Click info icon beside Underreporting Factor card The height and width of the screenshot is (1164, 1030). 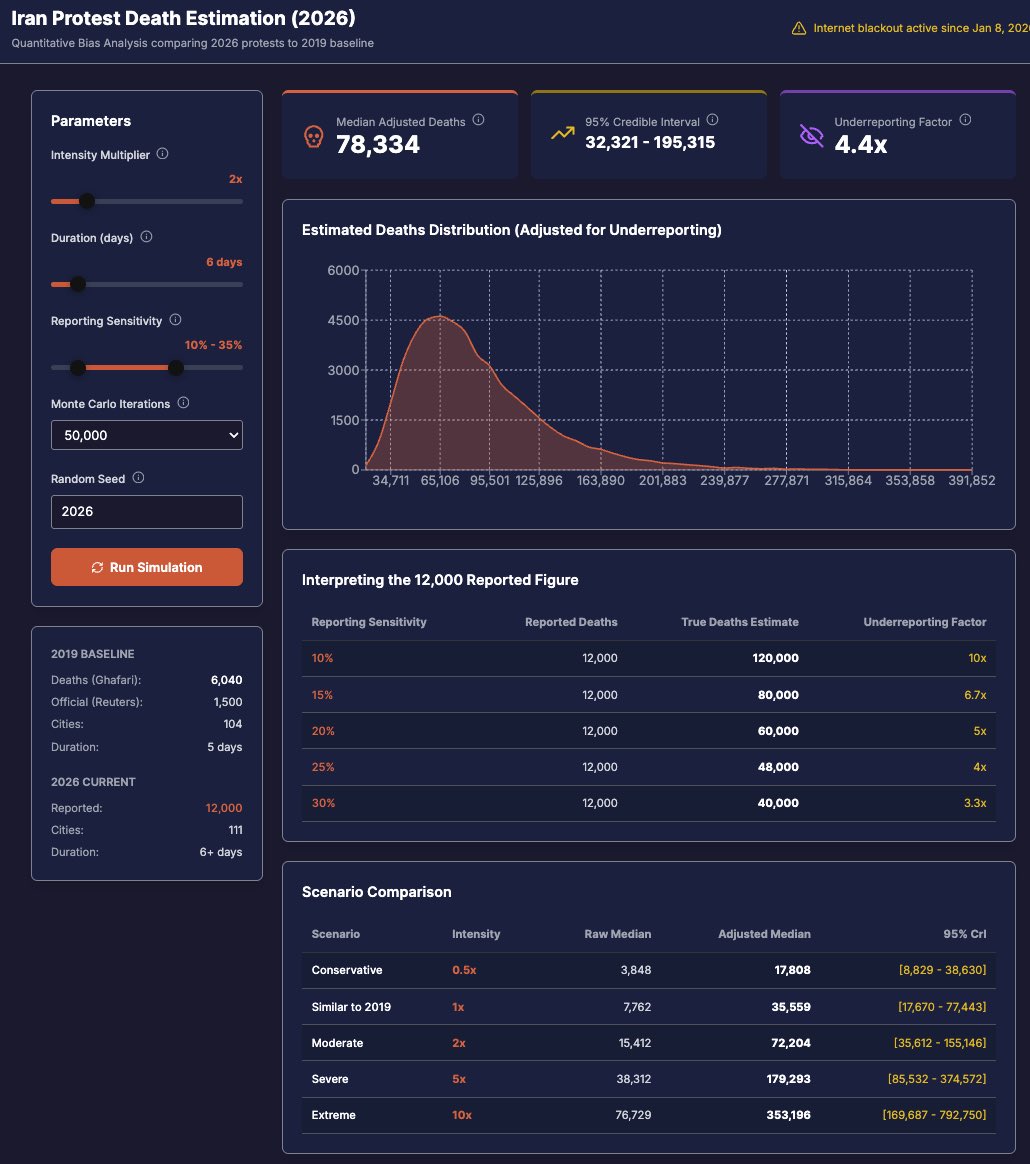click(x=965, y=120)
